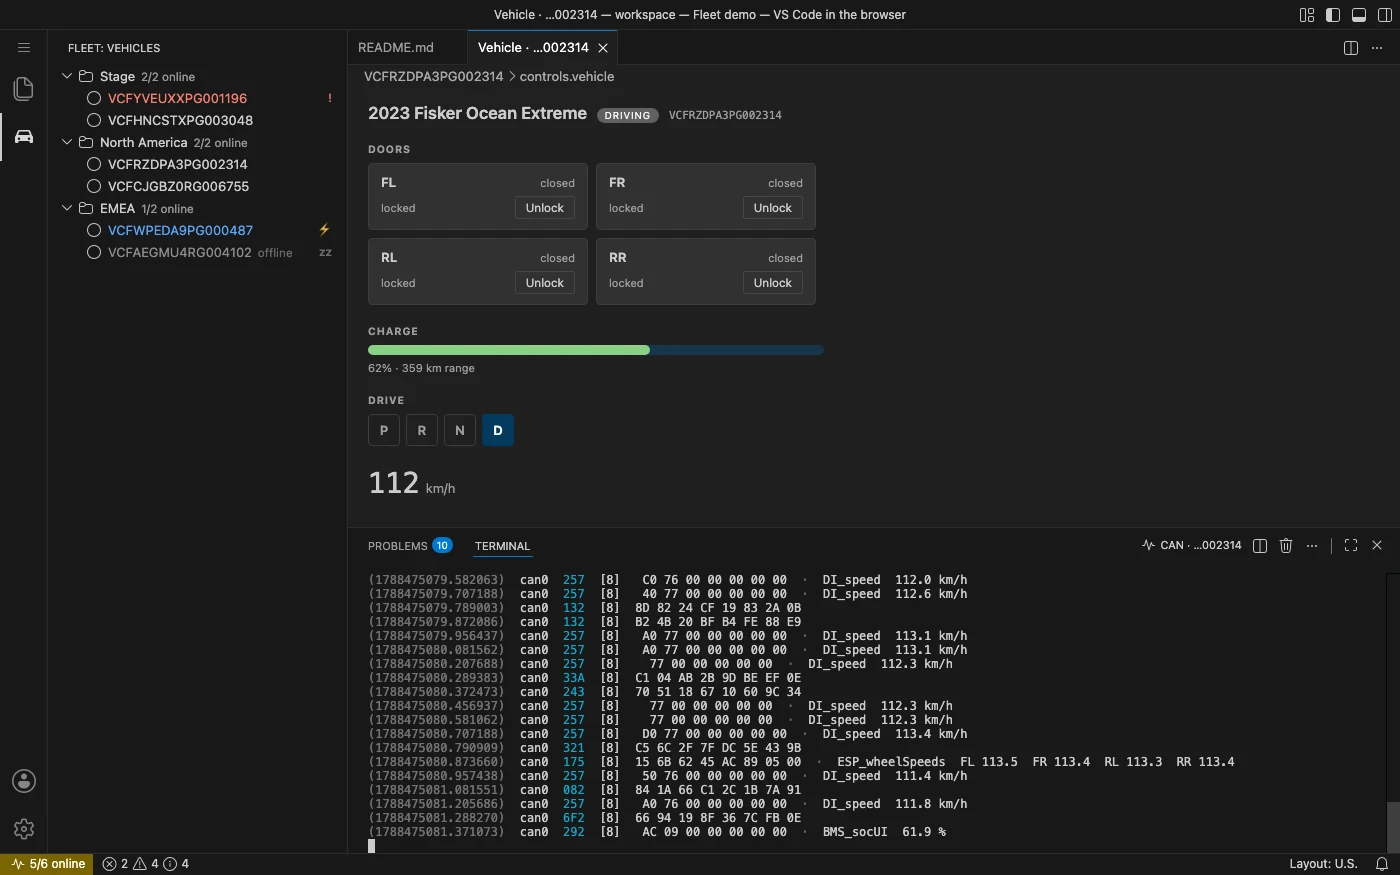
Task: Click the 2023 Fisker Ocean Extreme heading
Action: pos(477,113)
